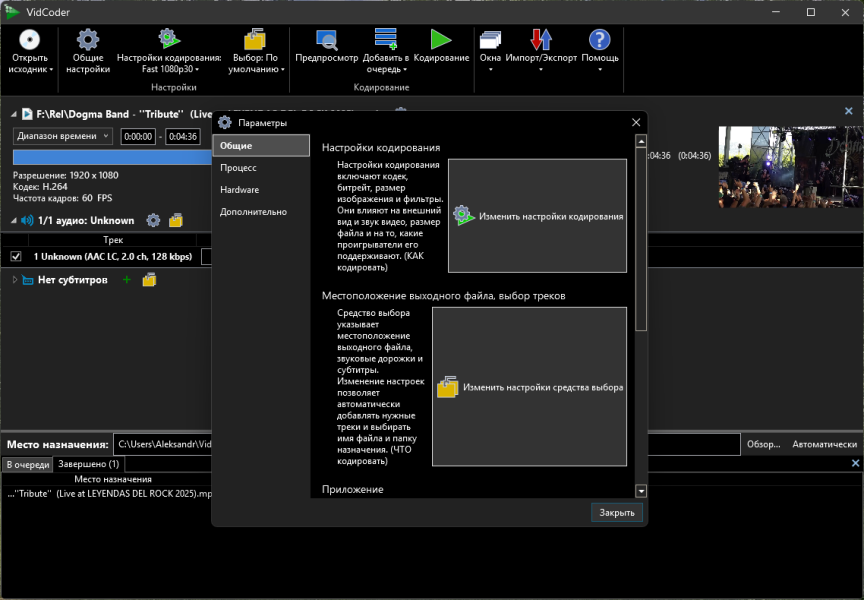Click the Параметры dialog vertical scrollbar
864x600 pixels.
click(x=641, y=240)
